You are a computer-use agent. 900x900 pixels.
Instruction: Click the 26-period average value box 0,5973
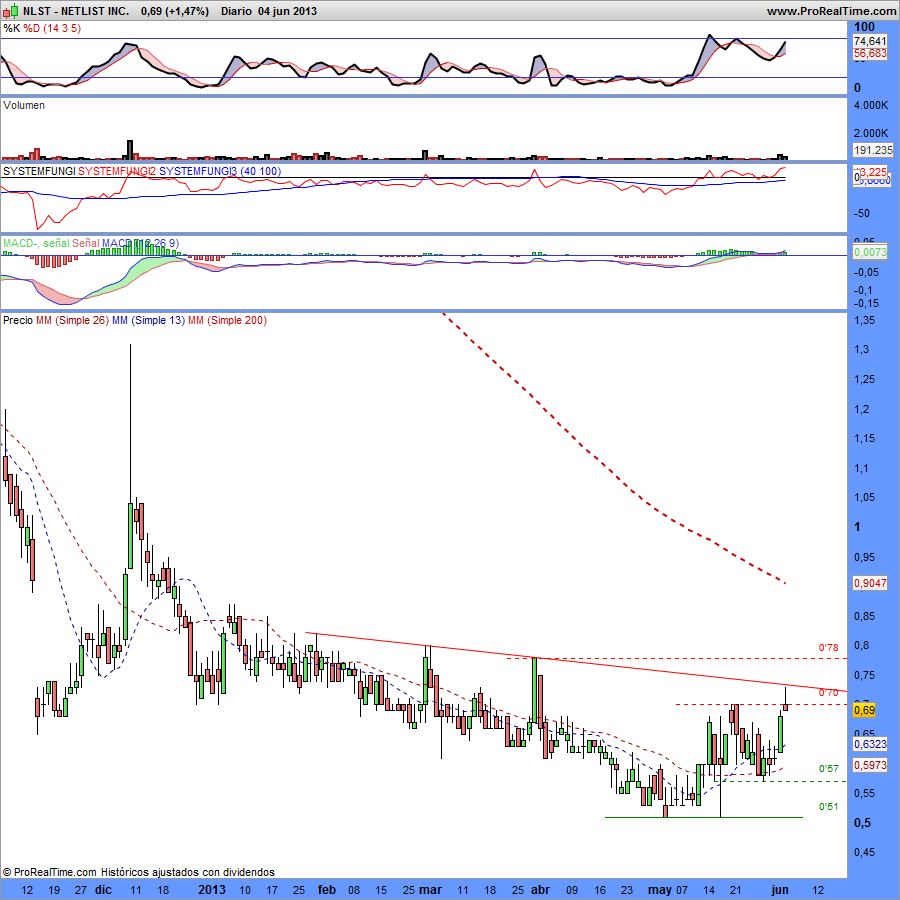(x=870, y=765)
